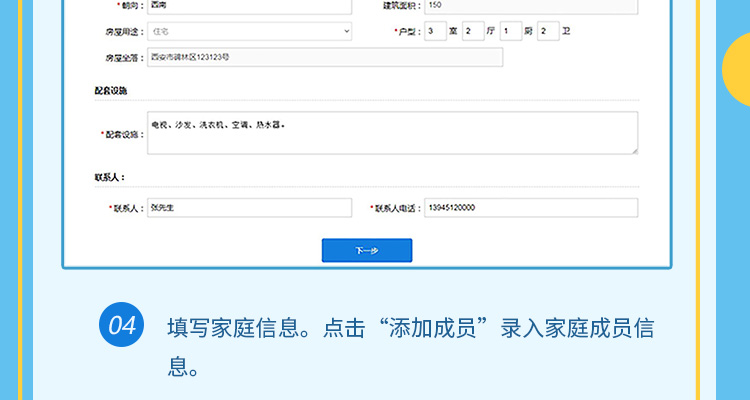Click the 卫 count input showing 2
750x400 pixels.
pyautogui.click(x=548, y=31)
